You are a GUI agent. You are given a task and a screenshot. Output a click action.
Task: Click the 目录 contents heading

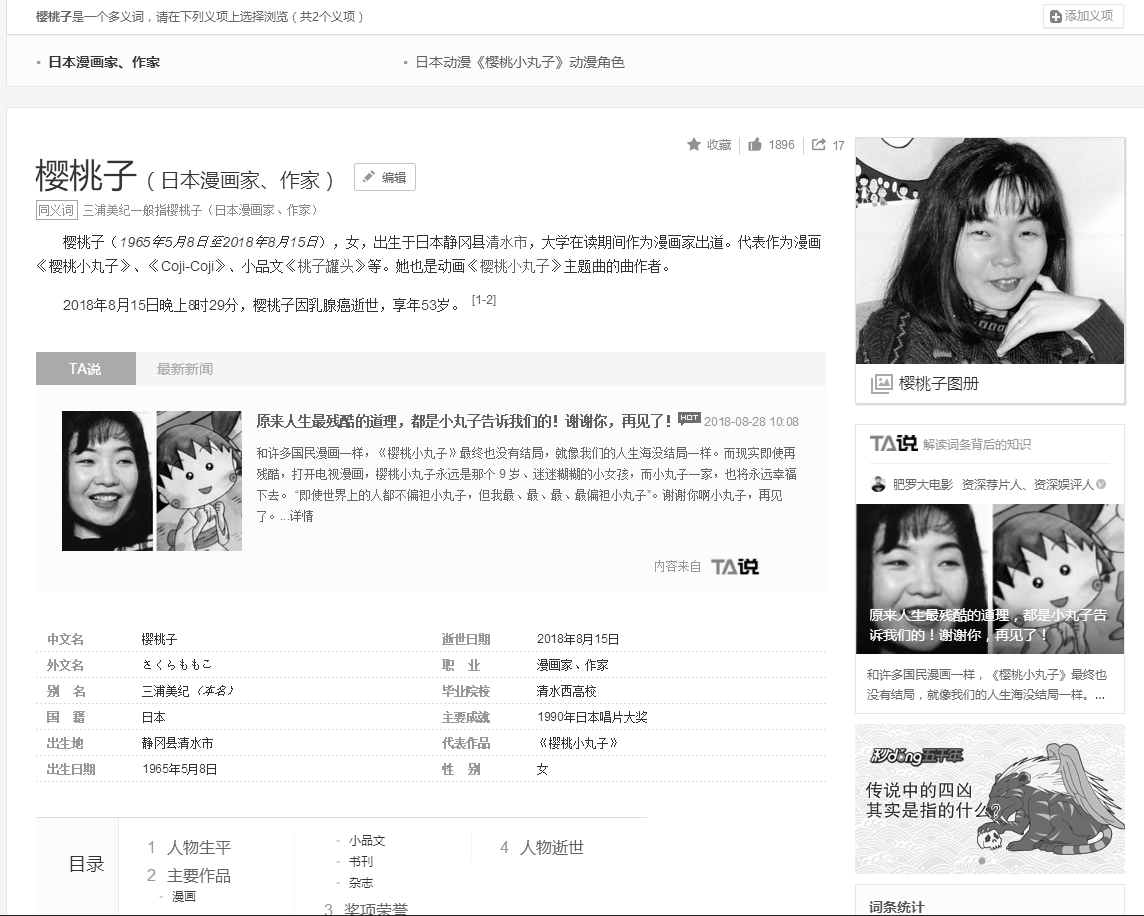(87, 864)
